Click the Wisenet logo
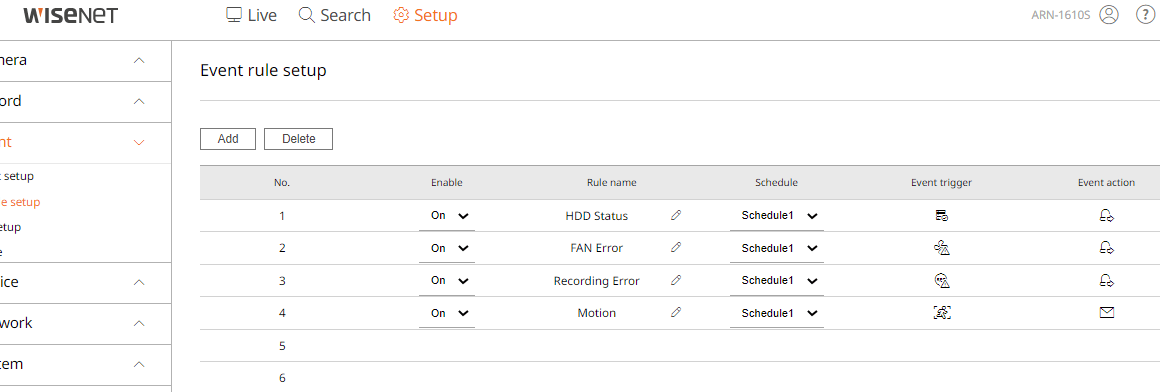Viewport: 1160px width, 392px height. coord(70,16)
